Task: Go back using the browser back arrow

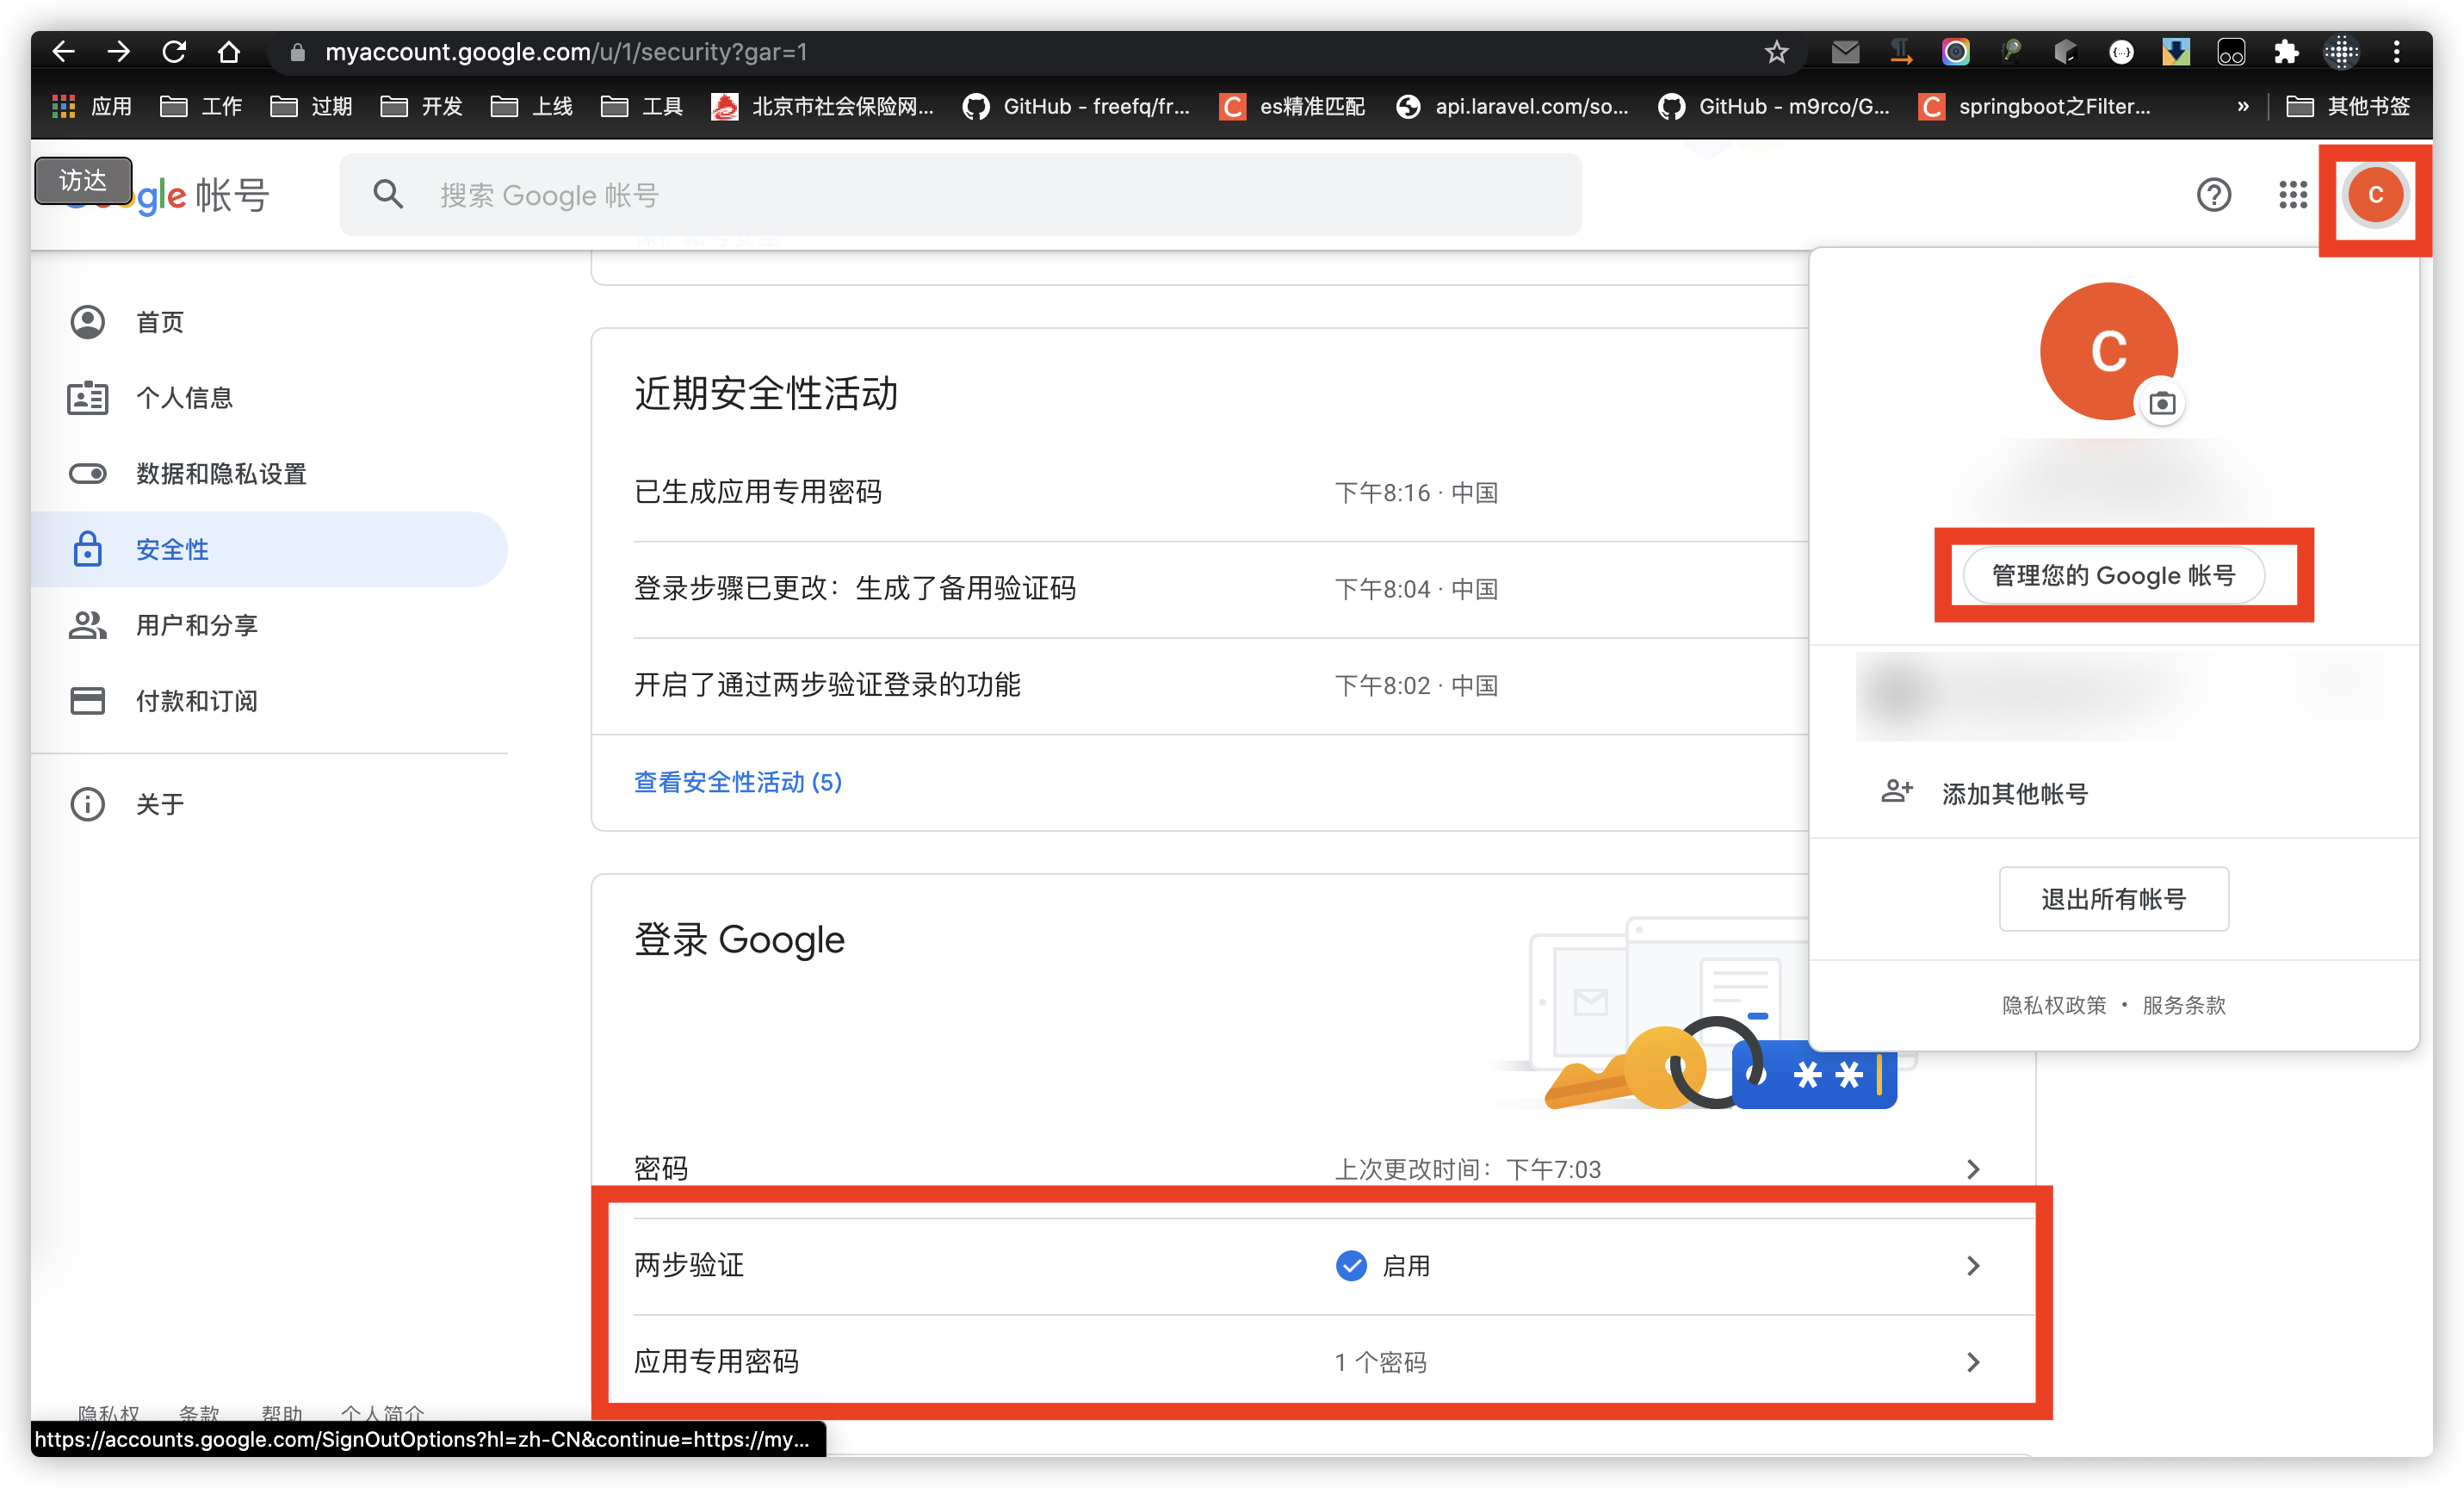Action: (x=64, y=52)
